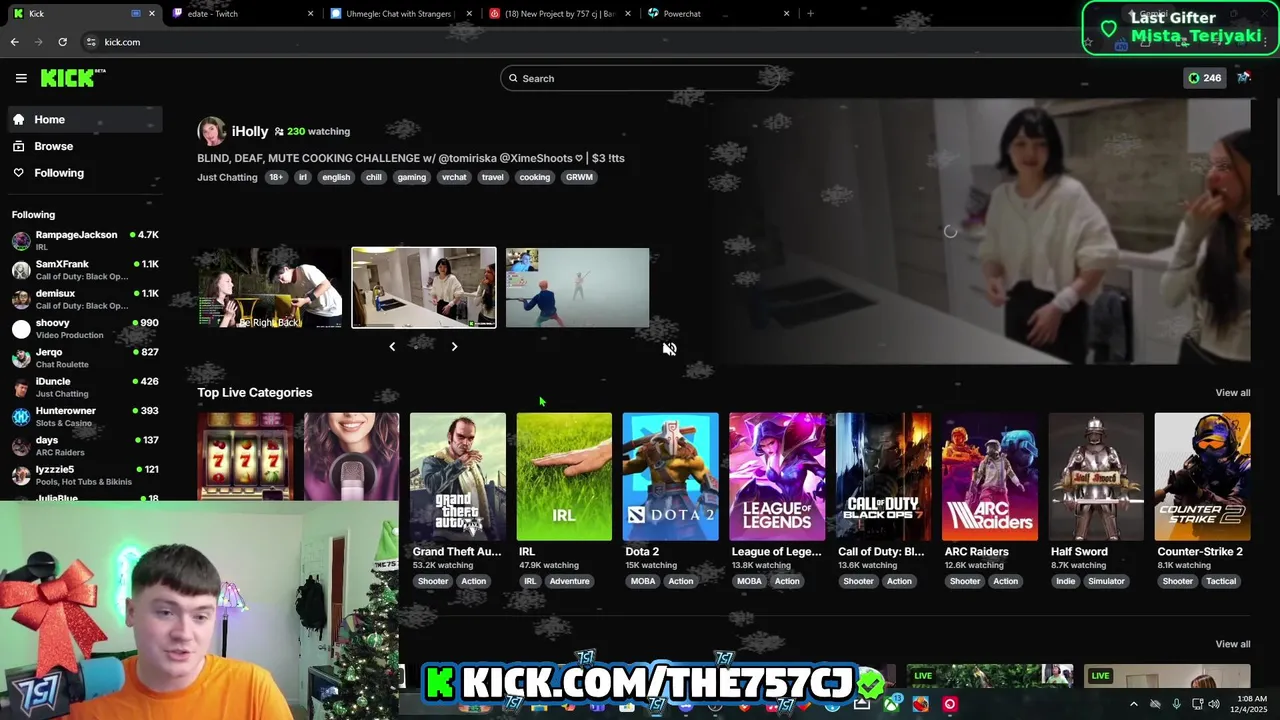This screenshot has width=1280, height=720.
Task: Click the gaming tag
Action: 411,177
